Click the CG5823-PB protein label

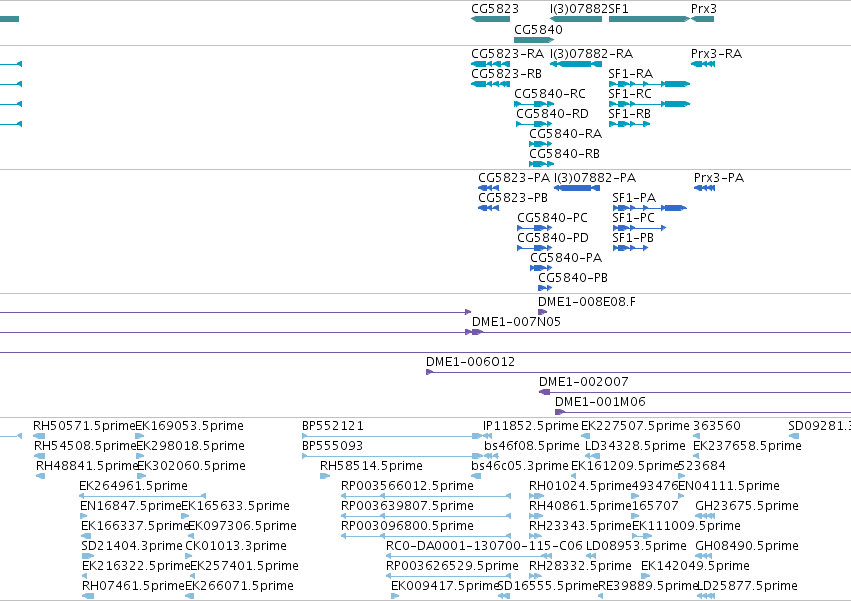513,198
